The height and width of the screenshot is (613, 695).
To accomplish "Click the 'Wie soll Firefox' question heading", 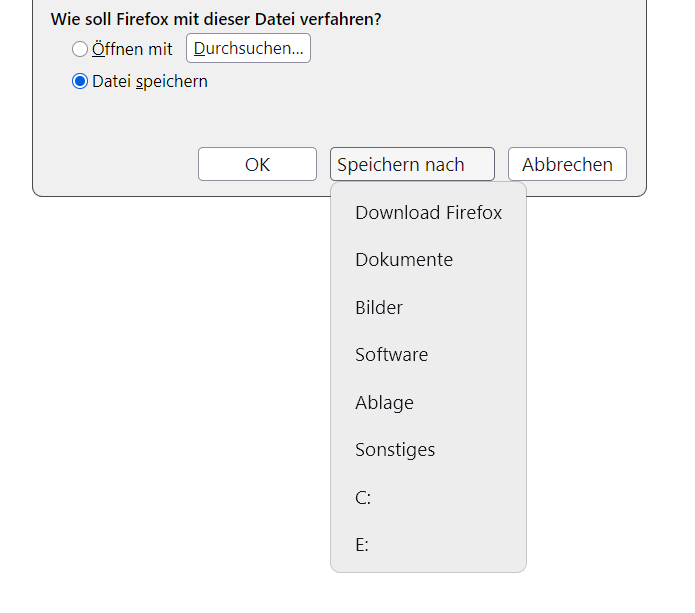I will 216,19.
